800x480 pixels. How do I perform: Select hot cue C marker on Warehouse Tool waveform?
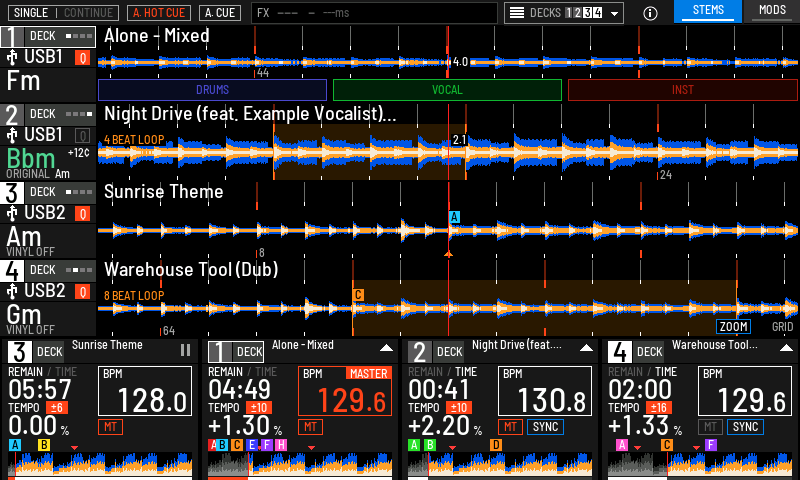[x=358, y=295]
